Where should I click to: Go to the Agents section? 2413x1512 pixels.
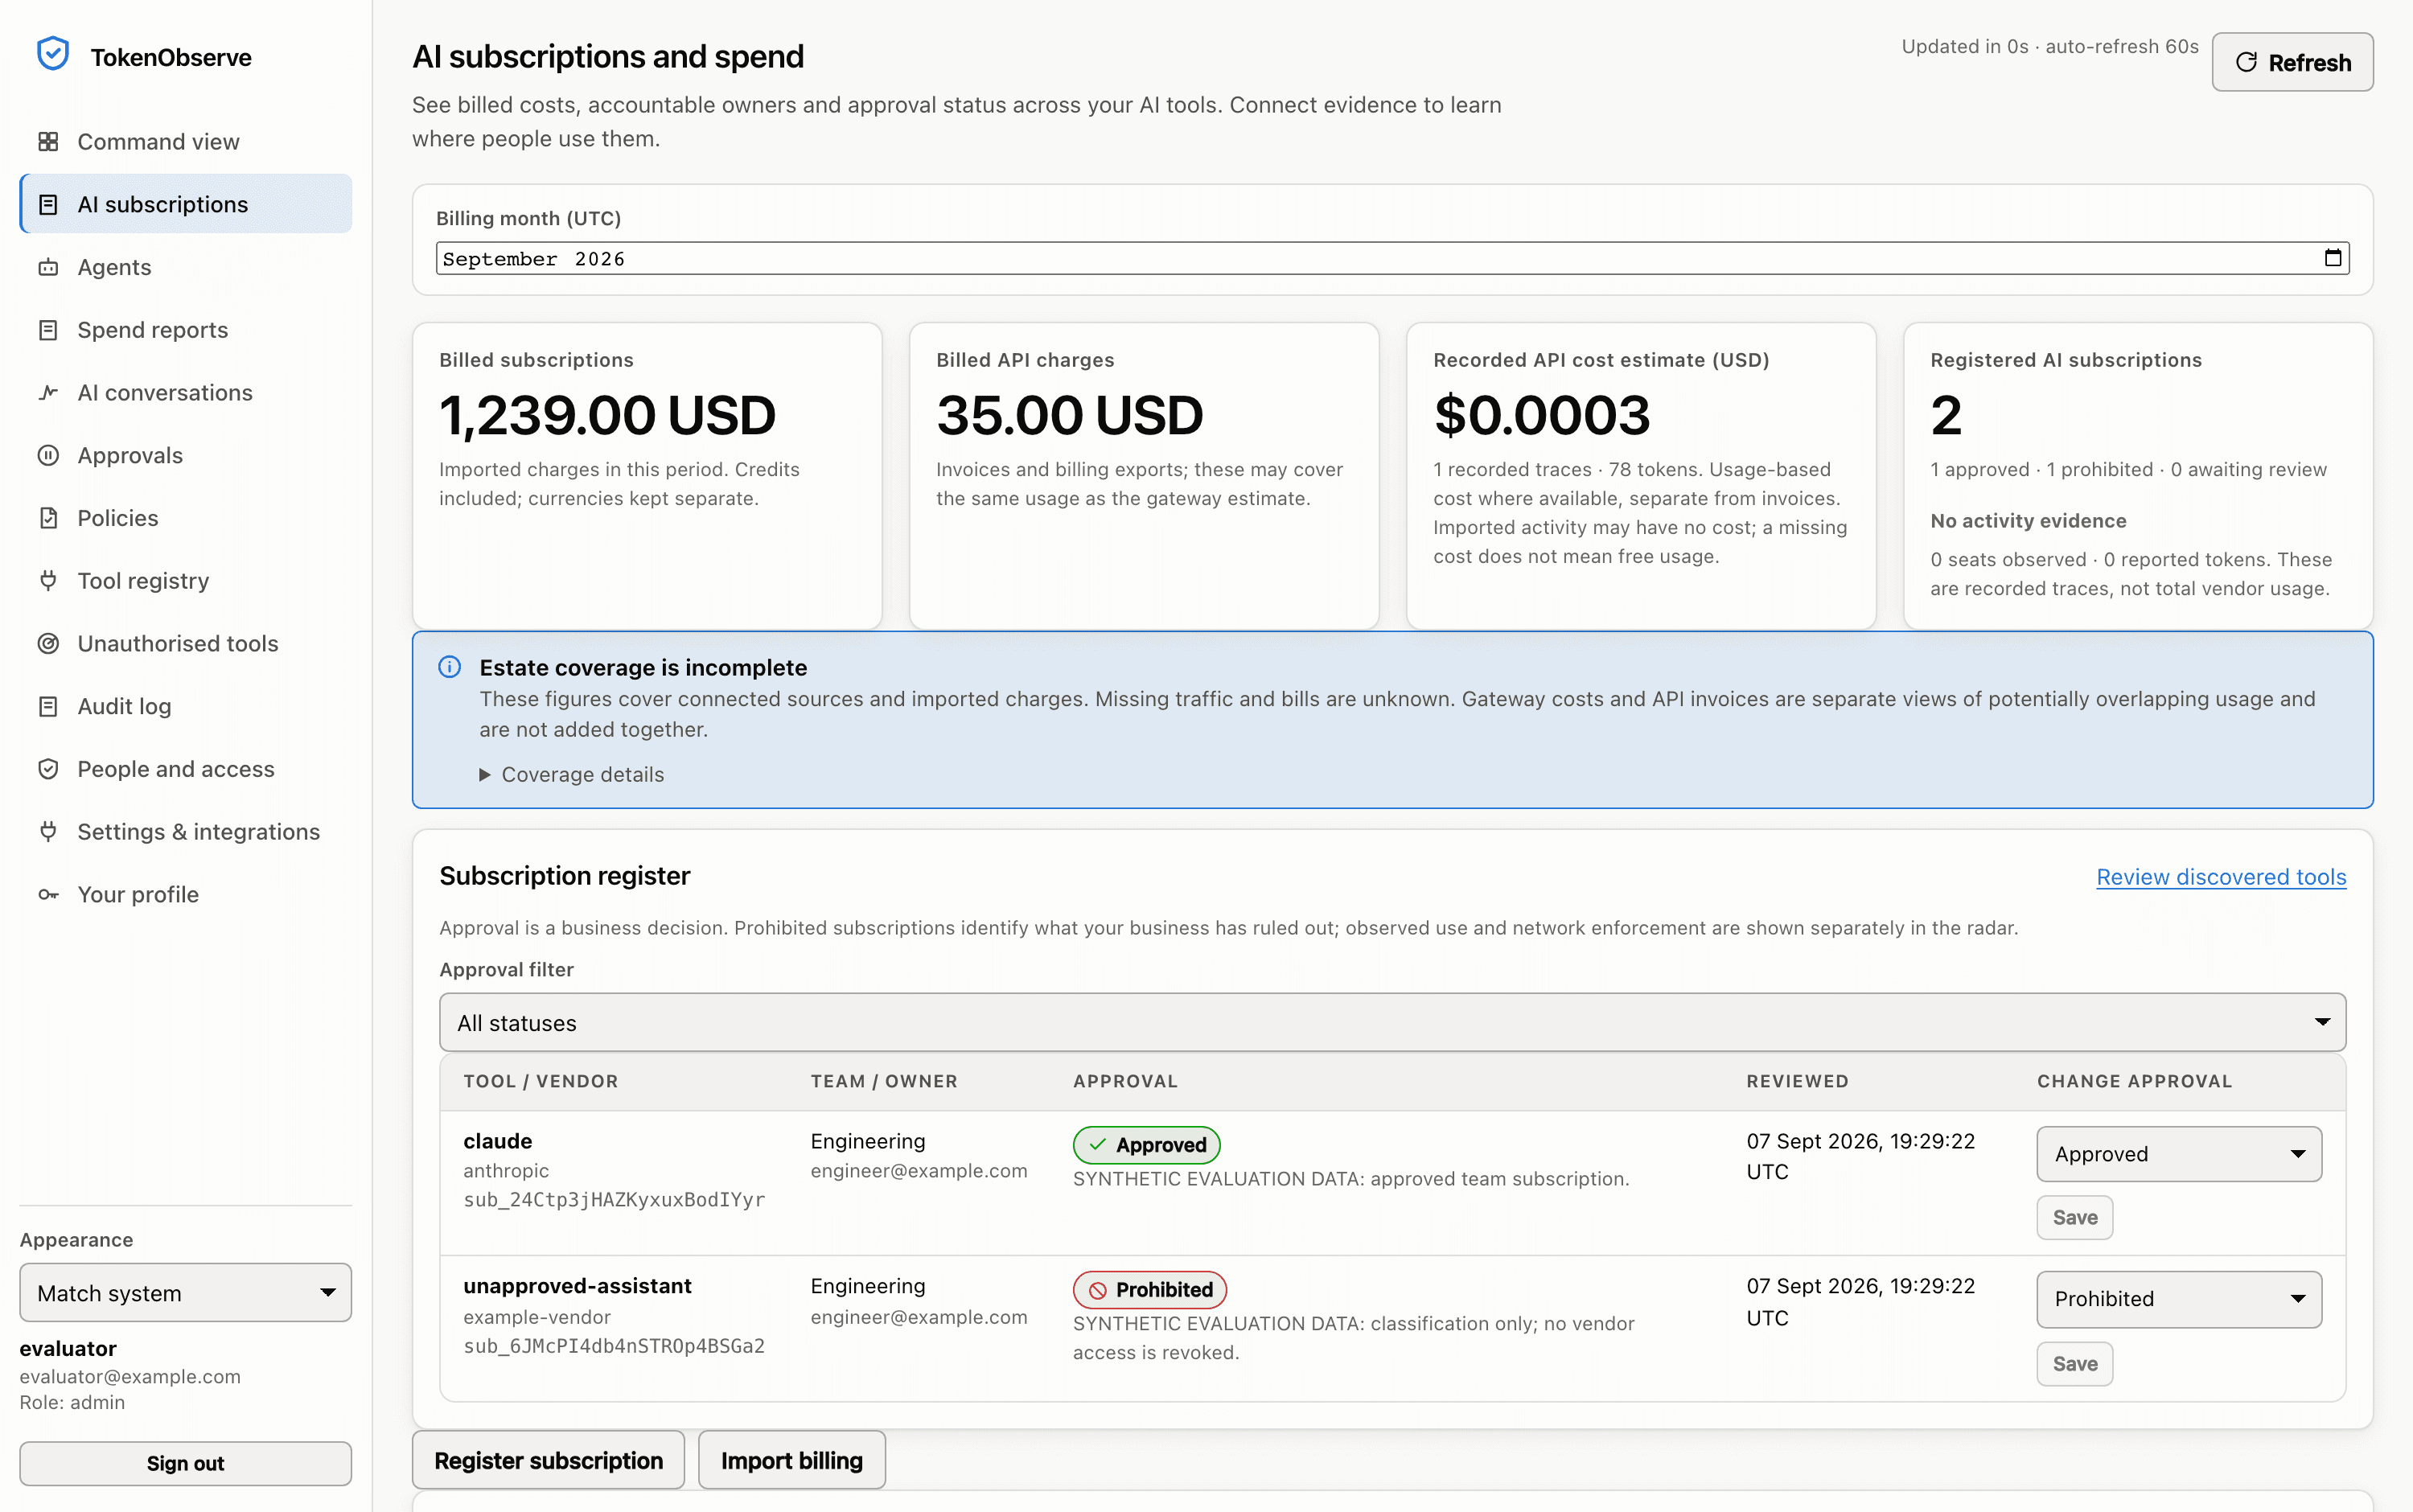pyautogui.click(x=186, y=267)
